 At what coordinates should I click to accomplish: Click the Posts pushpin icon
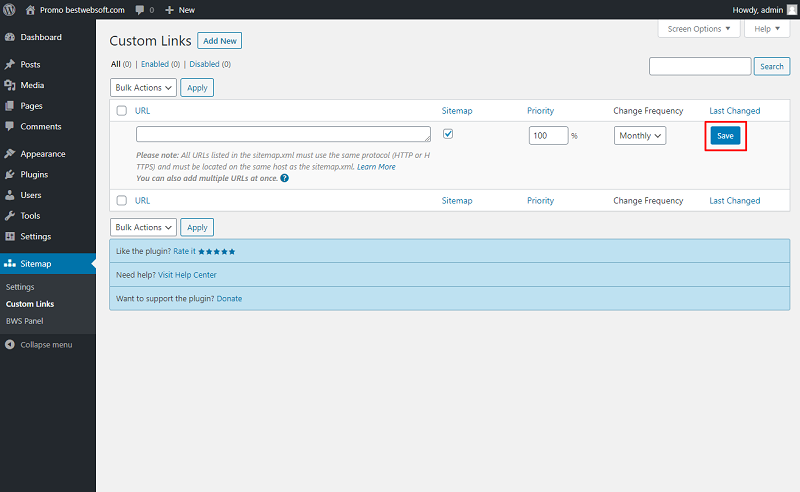[x=10, y=64]
